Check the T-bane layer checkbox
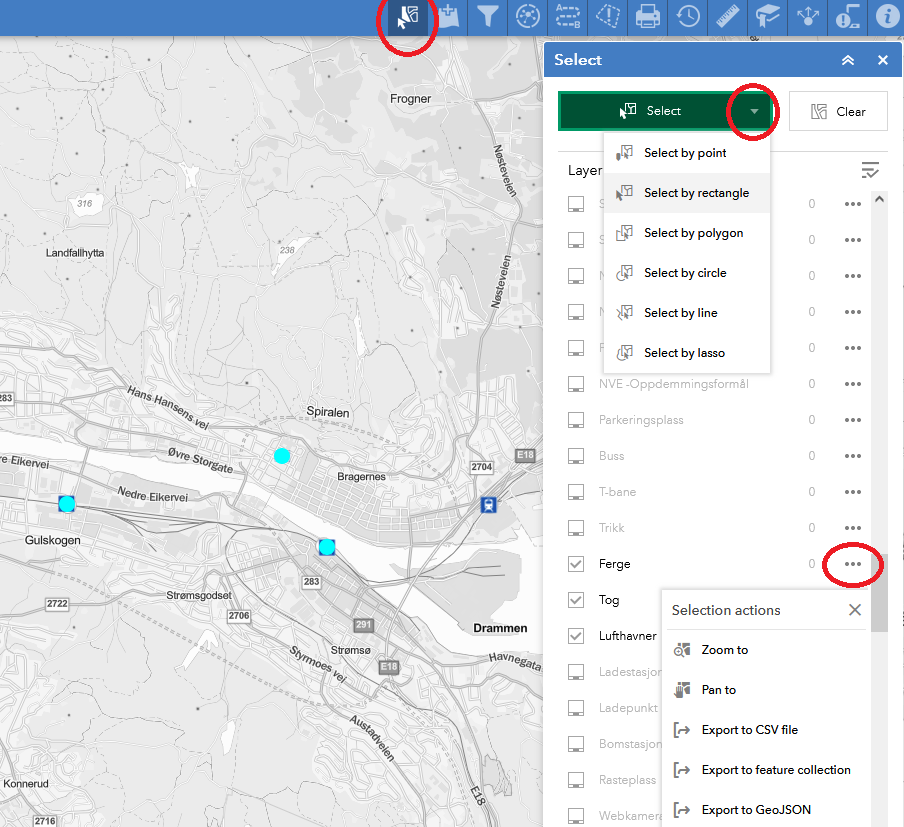 pos(576,492)
